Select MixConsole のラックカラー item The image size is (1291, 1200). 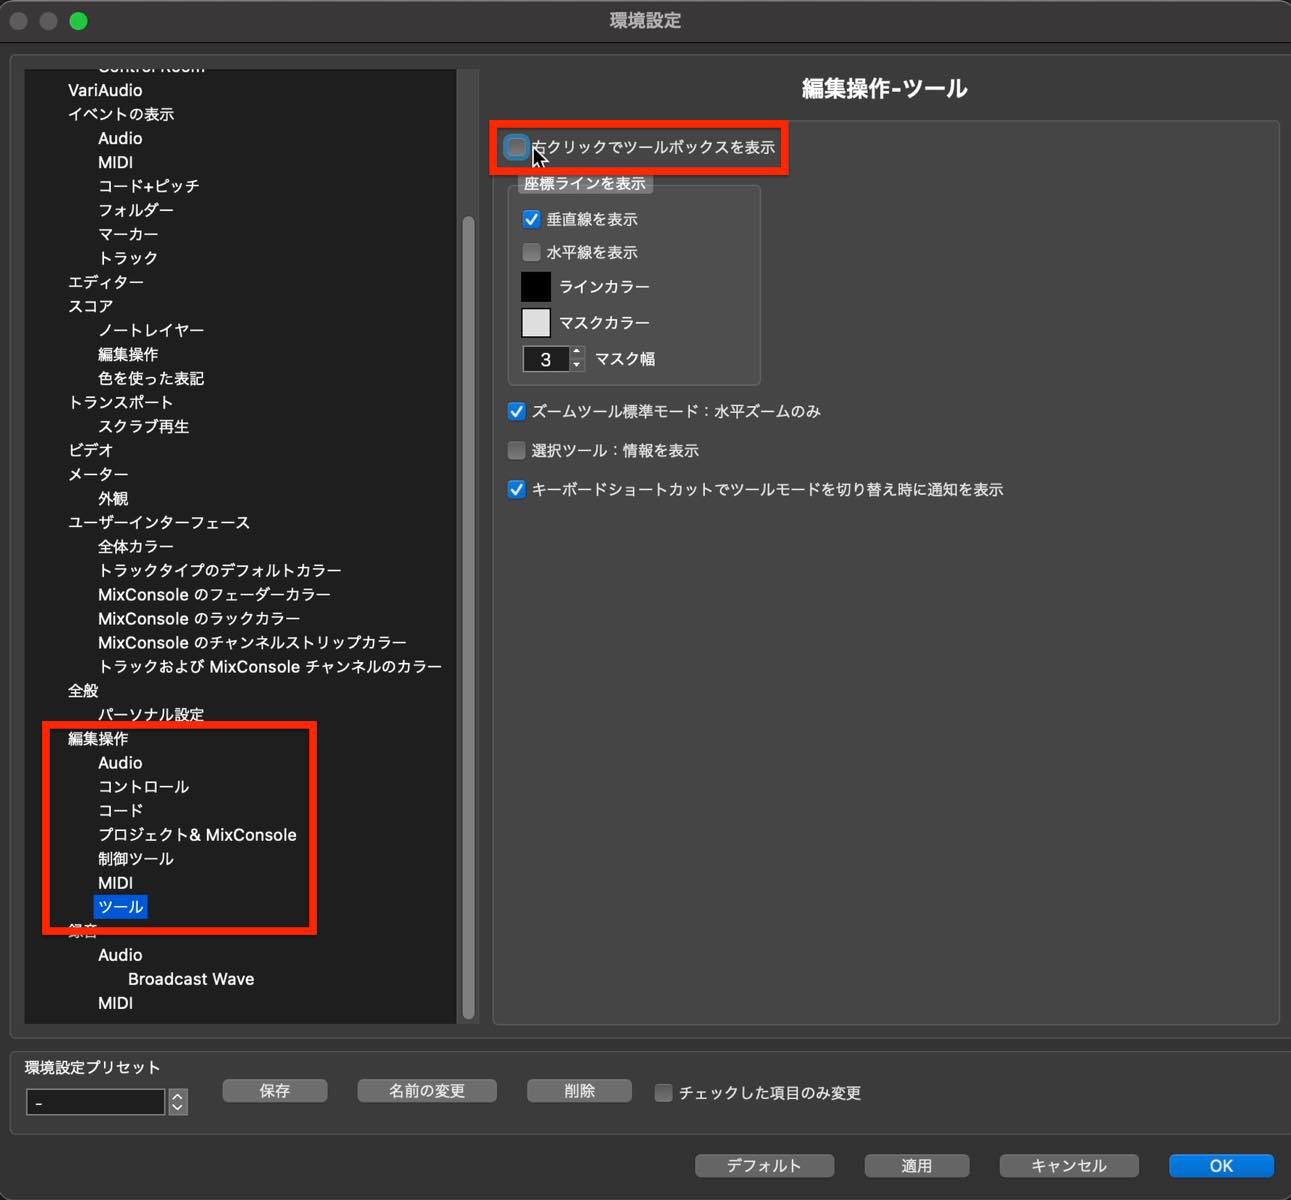[x=199, y=618]
